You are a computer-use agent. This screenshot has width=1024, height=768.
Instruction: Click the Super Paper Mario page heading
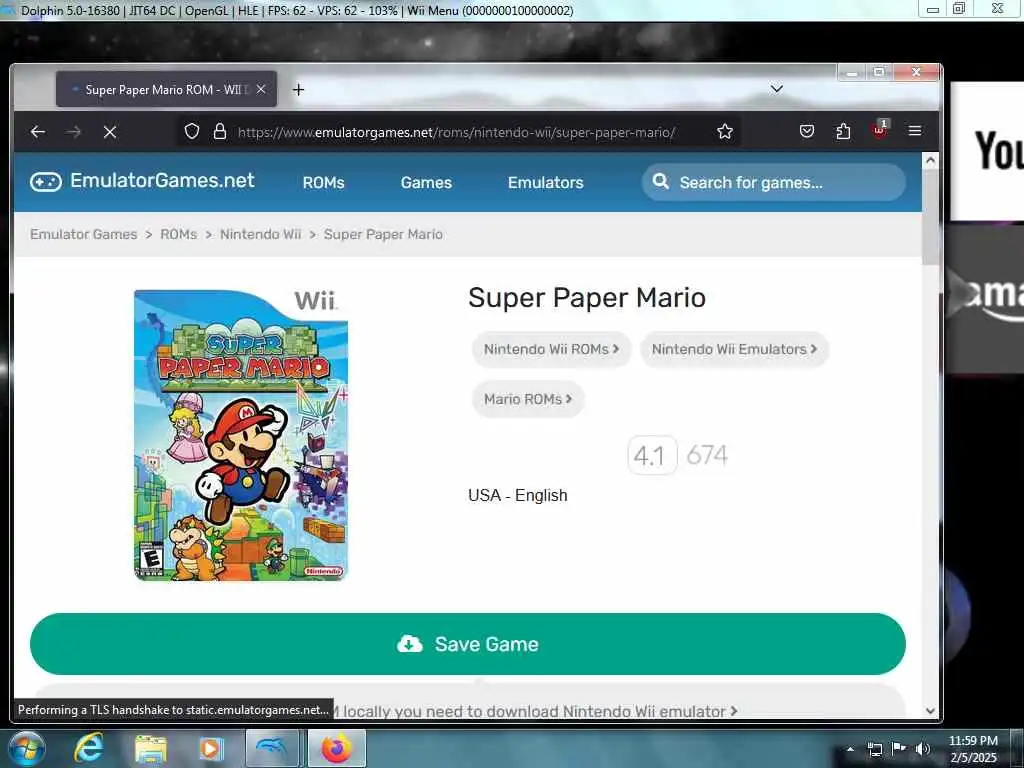(x=586, y=298)
